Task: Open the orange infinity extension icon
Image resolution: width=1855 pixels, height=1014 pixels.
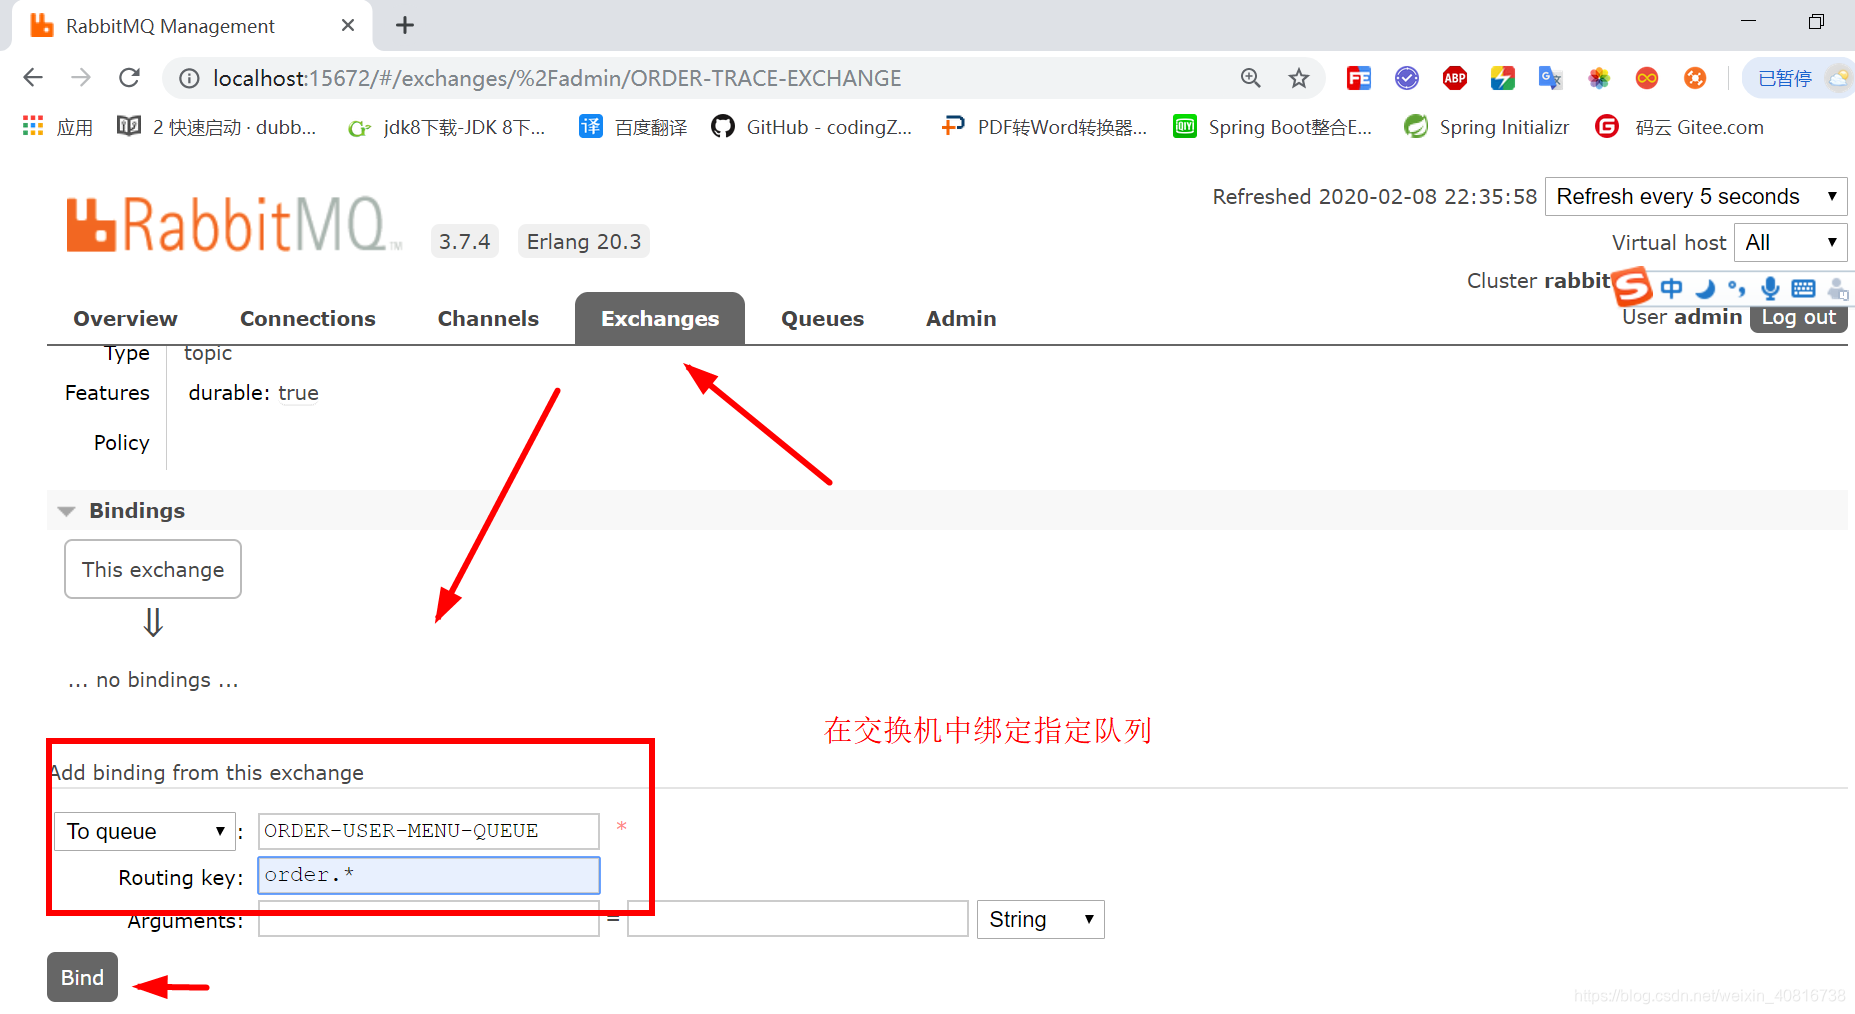Action: click(1646, 78)
